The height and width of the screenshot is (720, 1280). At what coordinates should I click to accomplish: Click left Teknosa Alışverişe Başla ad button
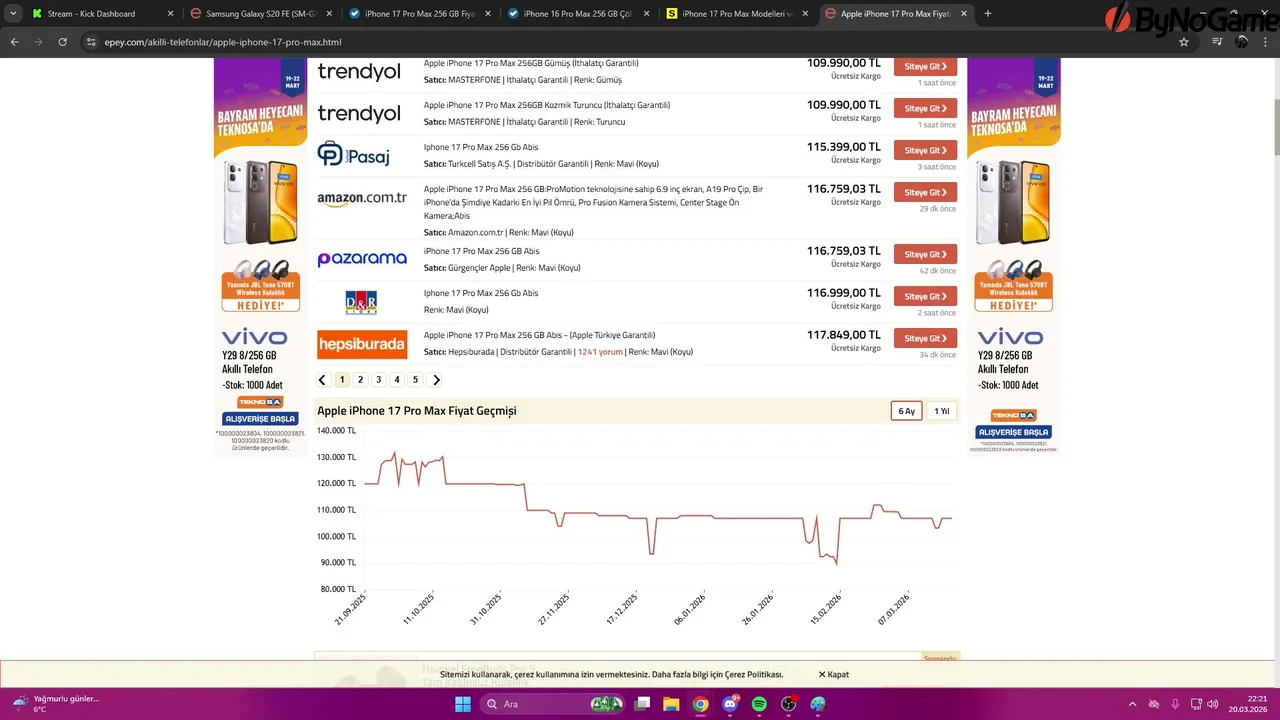point(260,418)
